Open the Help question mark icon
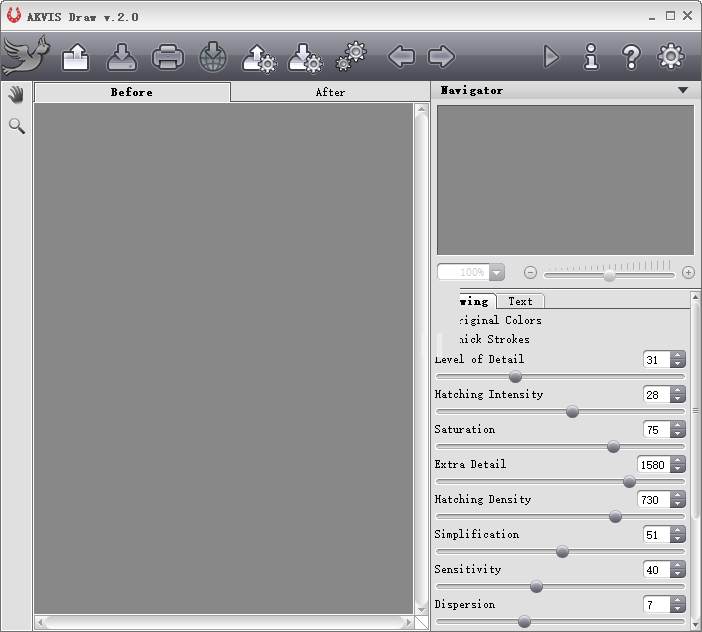The width and height of the screenshot is (702, 632). point(631,57)
